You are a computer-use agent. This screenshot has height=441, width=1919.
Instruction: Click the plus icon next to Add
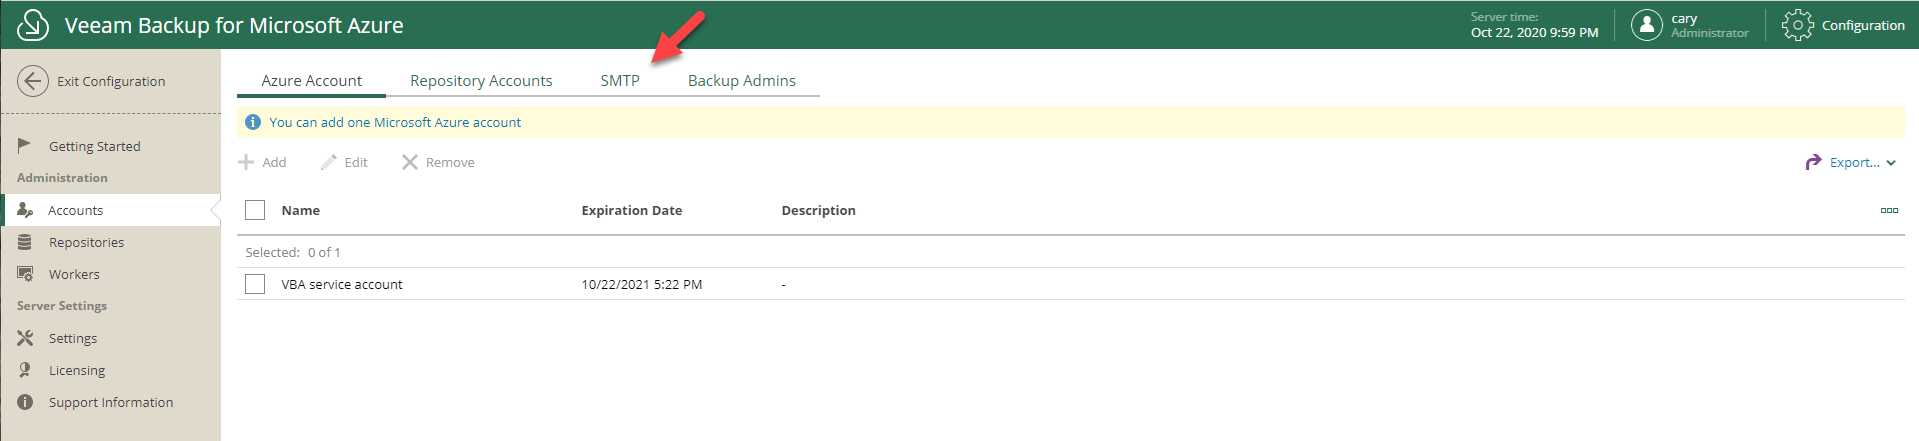click(246, 162)
